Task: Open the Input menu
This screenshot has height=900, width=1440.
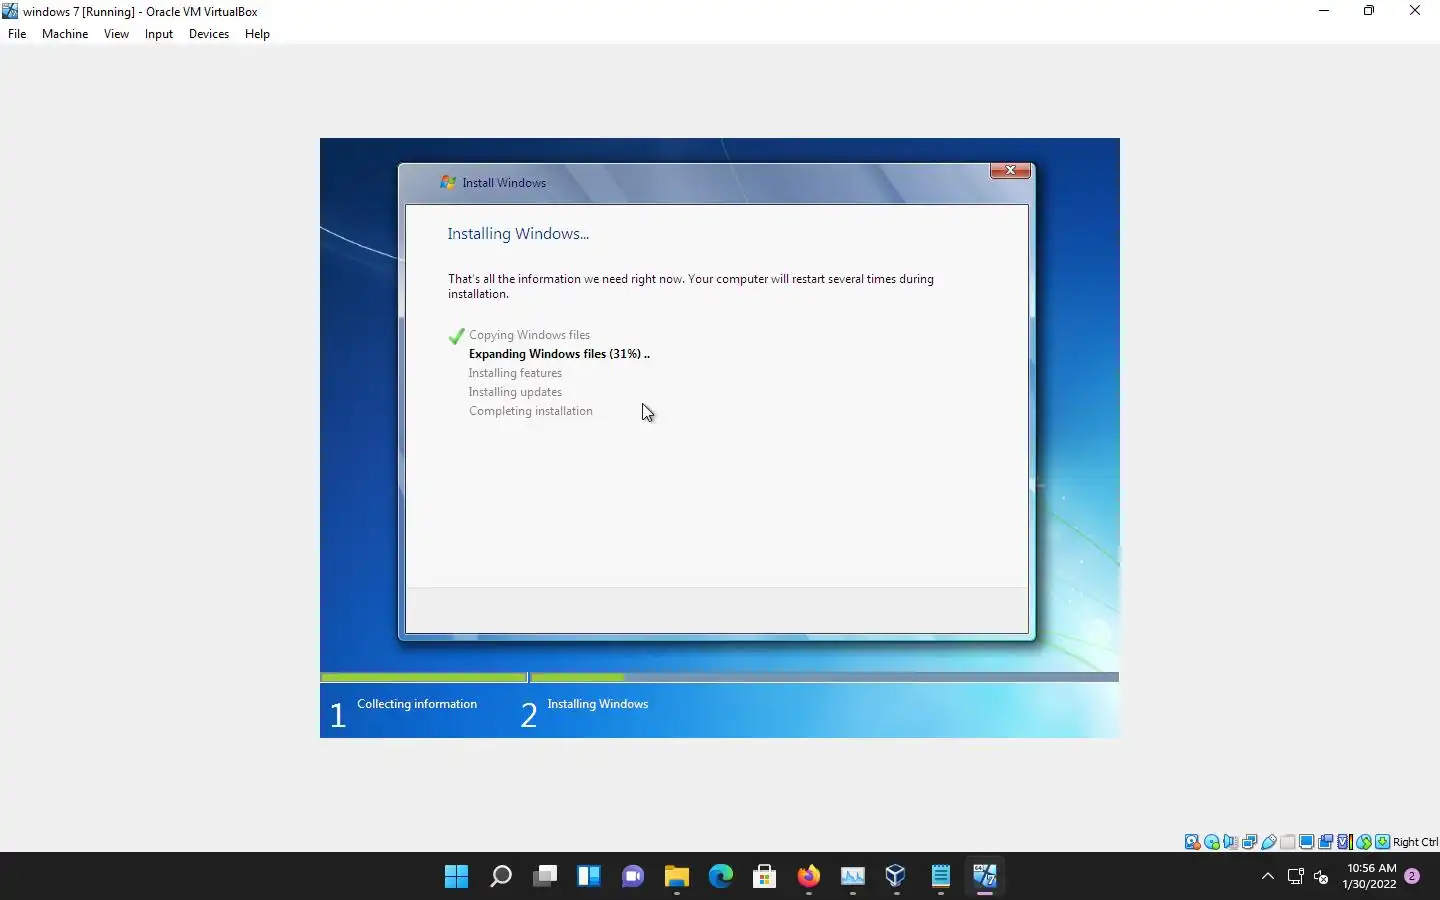Action: 158,33
